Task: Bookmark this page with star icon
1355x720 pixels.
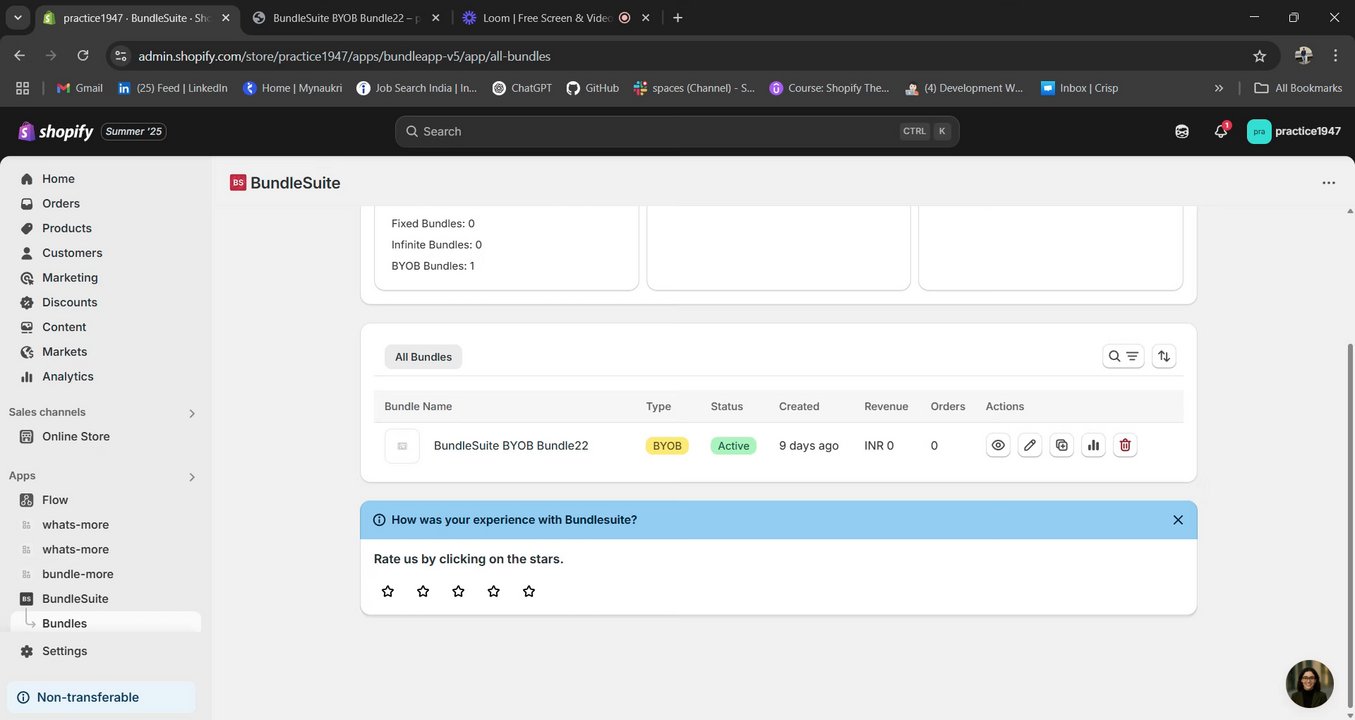Action: tap(1260, 56)
